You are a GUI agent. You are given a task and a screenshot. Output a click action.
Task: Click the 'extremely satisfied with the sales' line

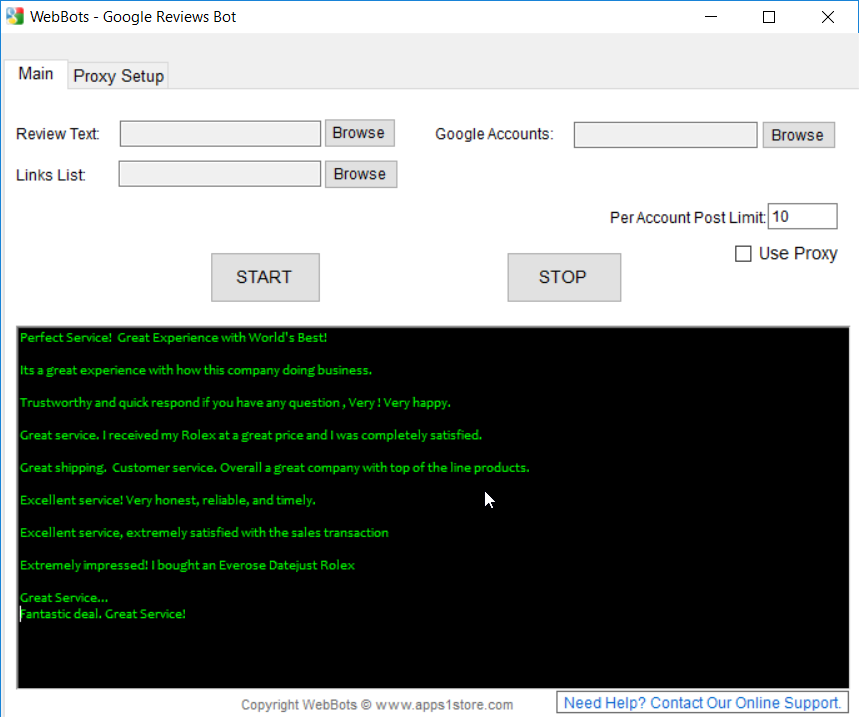tap(204, 532)
